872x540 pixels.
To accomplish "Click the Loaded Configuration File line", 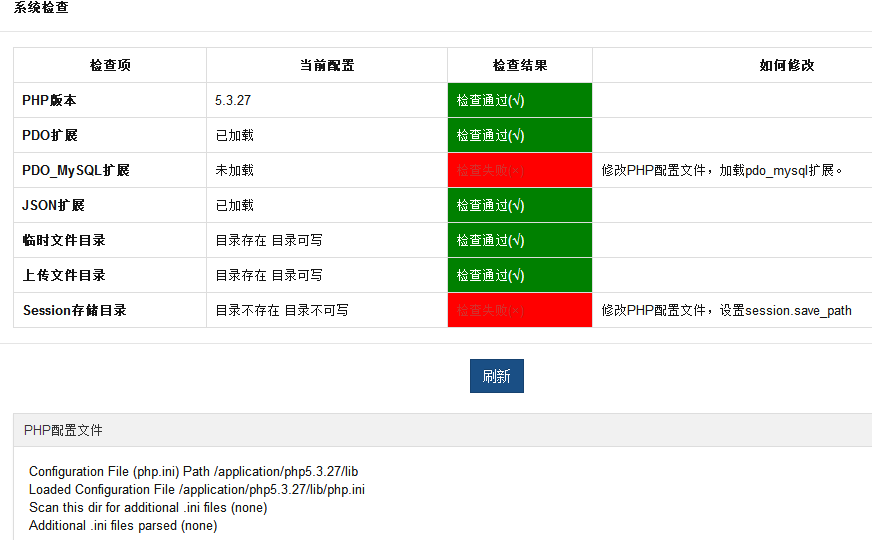I will 197,490.
